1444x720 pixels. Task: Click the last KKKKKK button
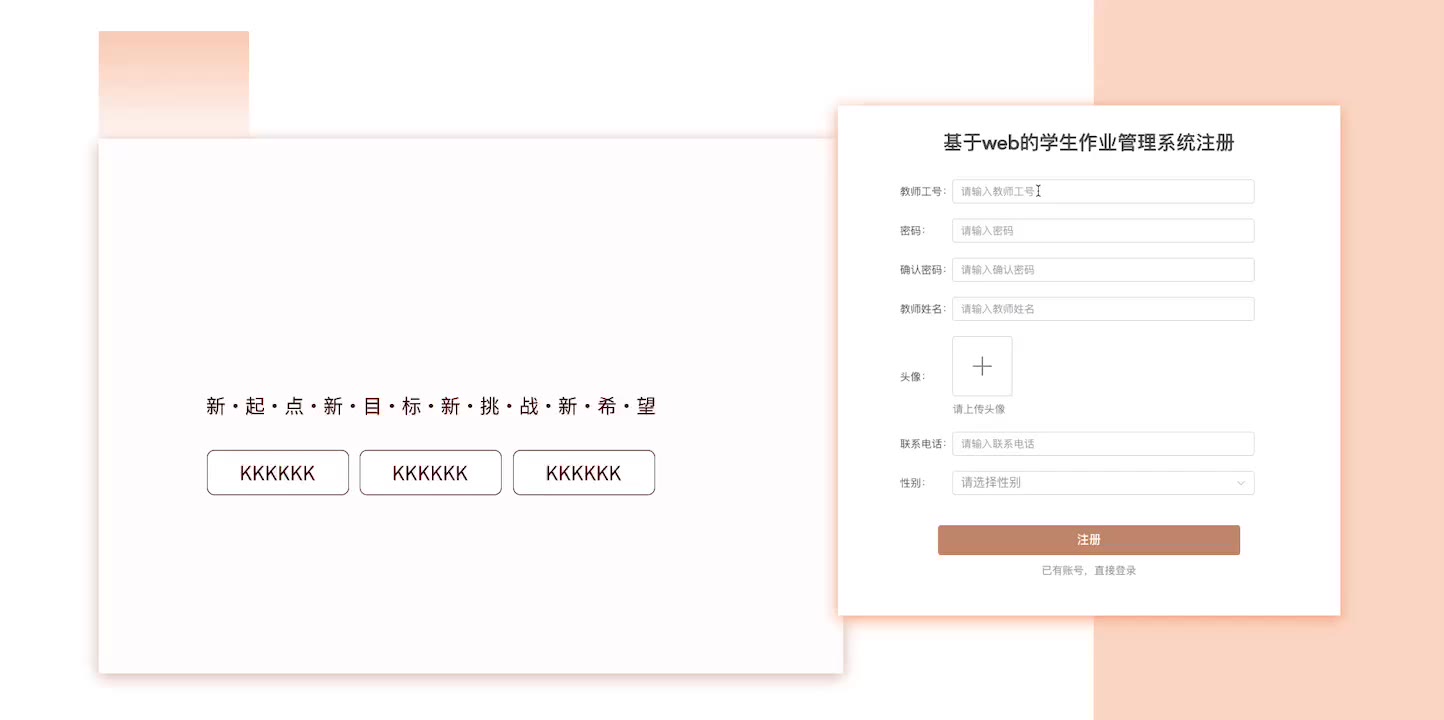coord(584,473)
